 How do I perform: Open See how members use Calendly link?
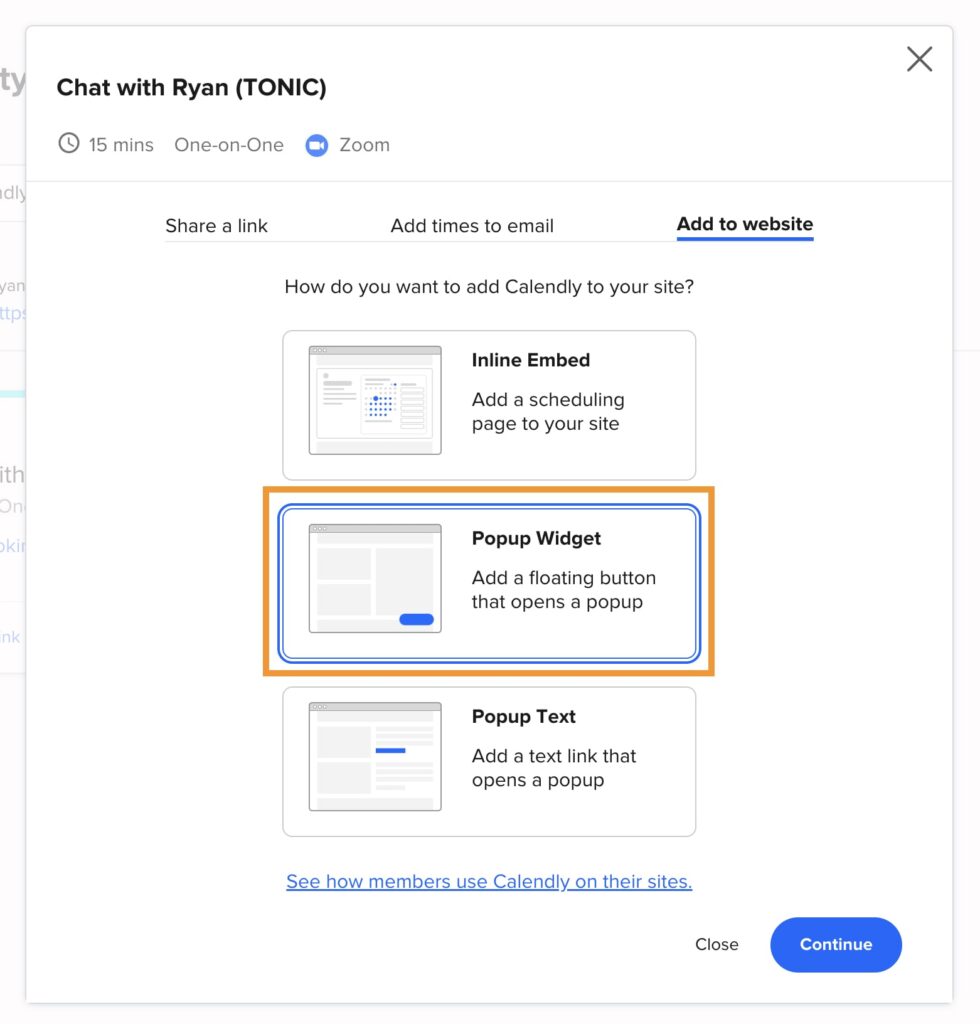point(489,882)
